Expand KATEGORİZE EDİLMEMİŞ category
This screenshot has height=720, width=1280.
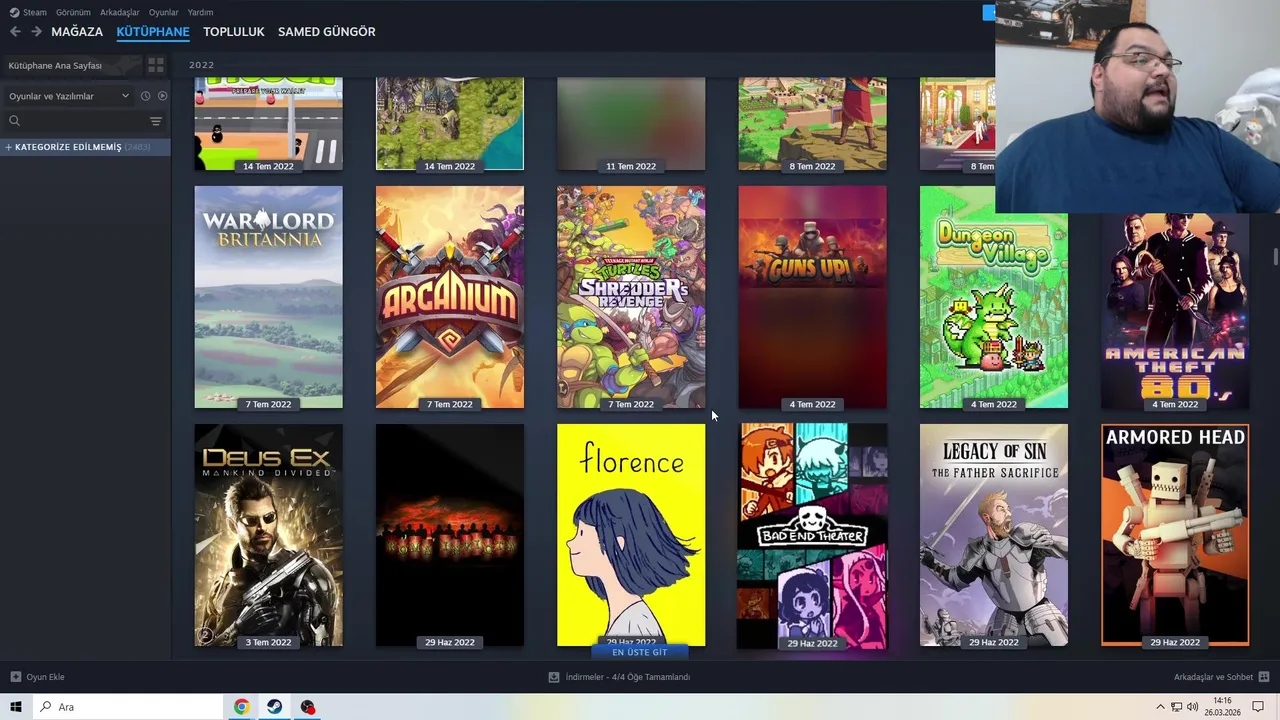[85, 147]
